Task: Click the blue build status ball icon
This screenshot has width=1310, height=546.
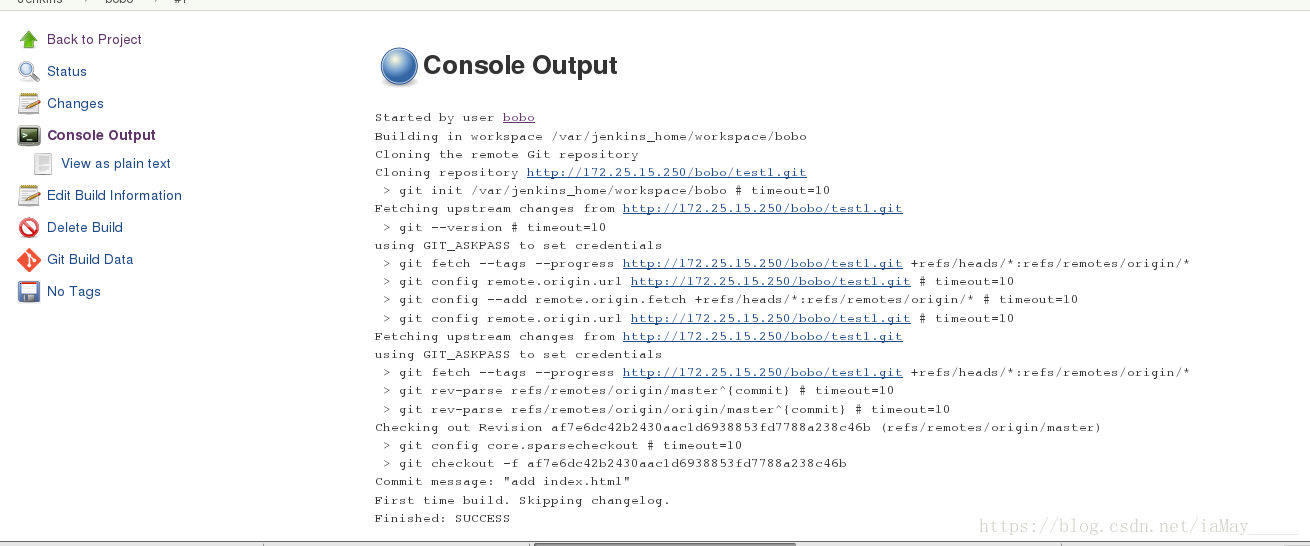Action: [x=398, y=66]
